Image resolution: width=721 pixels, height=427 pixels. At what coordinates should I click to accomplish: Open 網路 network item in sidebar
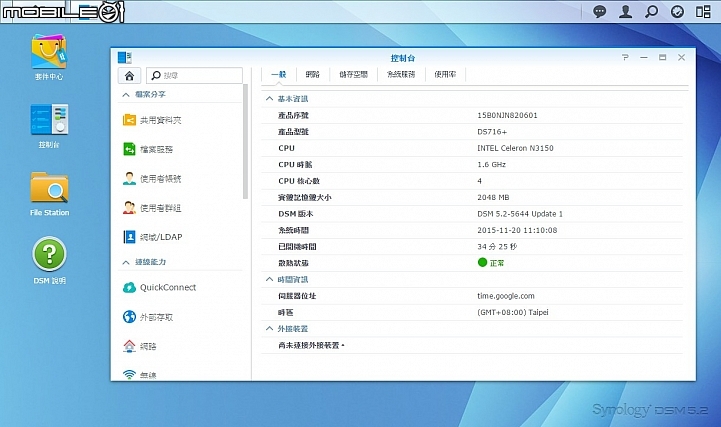[140, 346]
